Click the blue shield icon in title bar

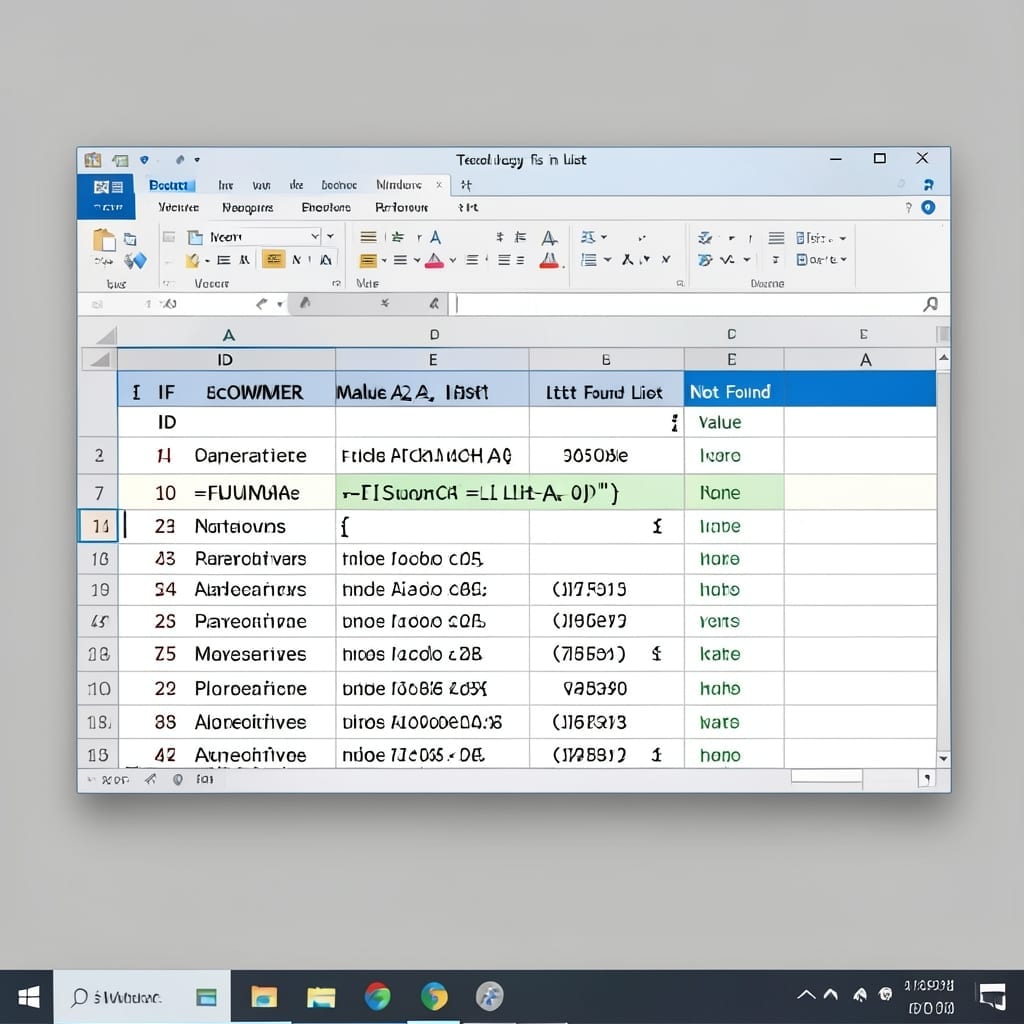[x=144, y=159]
